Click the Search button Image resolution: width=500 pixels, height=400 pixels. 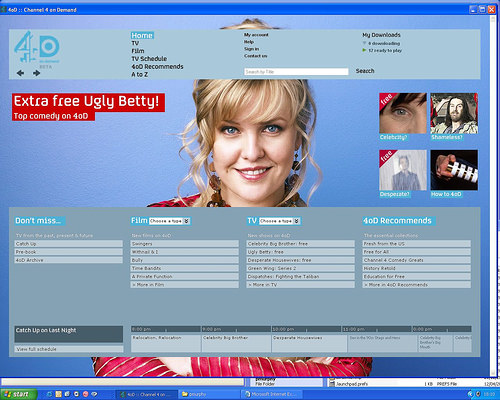pos(365,71)
